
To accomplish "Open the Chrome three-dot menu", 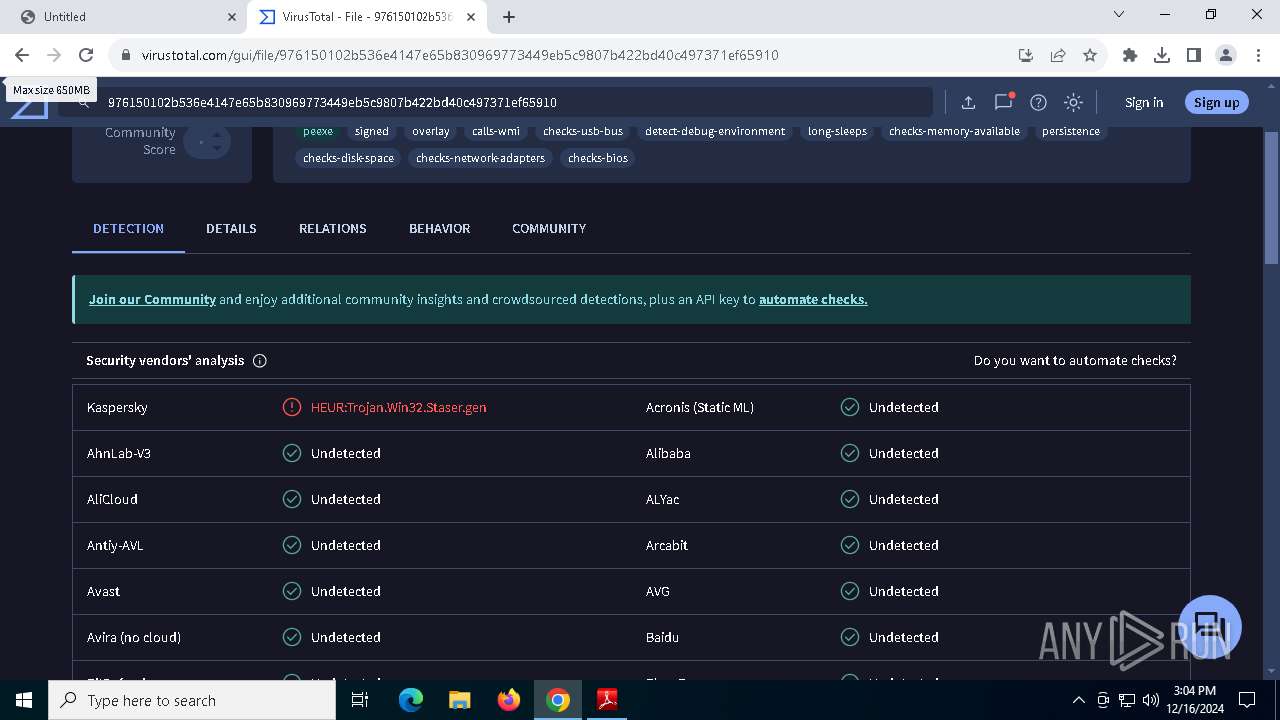I will (x=1258, y=55).
